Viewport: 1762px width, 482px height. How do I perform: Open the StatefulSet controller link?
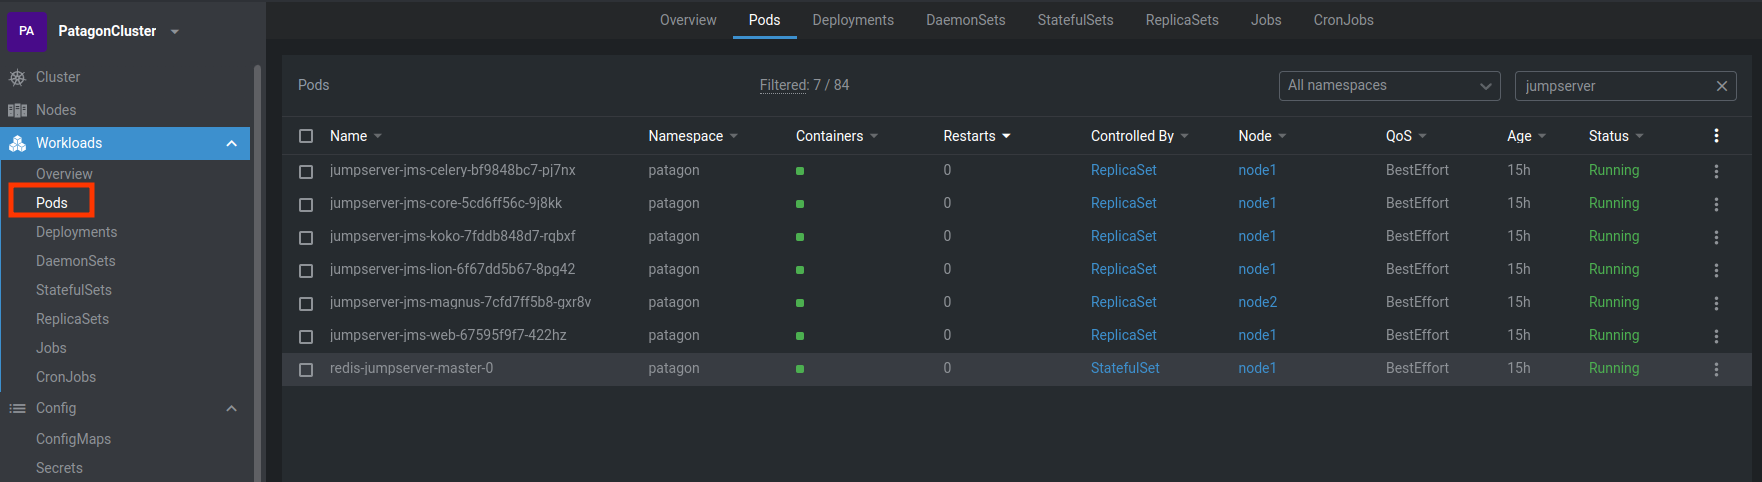click(x=1124, y=368)
